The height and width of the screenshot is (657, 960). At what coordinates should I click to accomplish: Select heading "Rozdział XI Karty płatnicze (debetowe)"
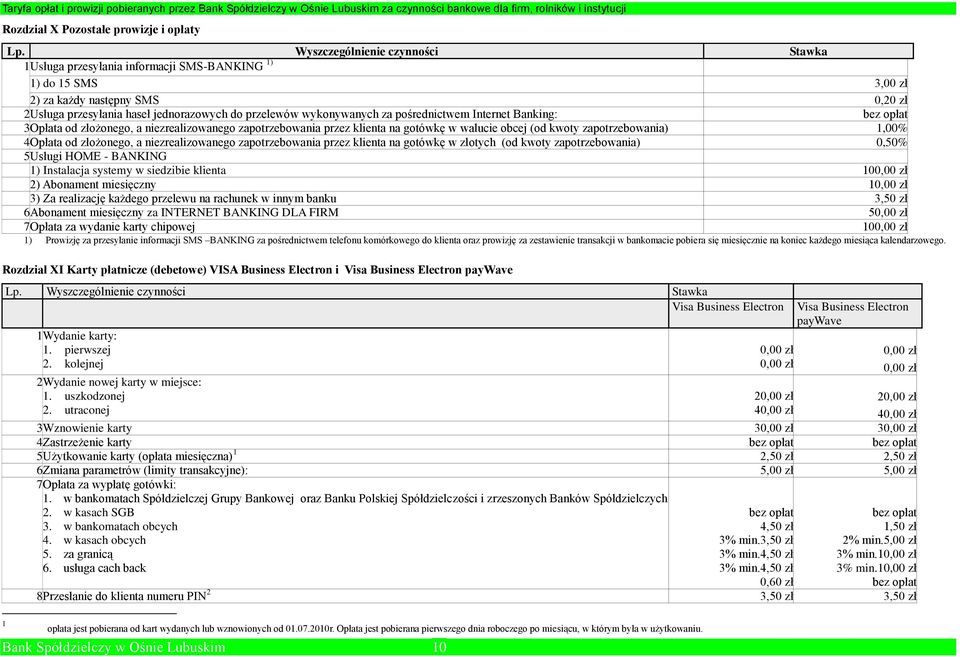coord(258,269)
